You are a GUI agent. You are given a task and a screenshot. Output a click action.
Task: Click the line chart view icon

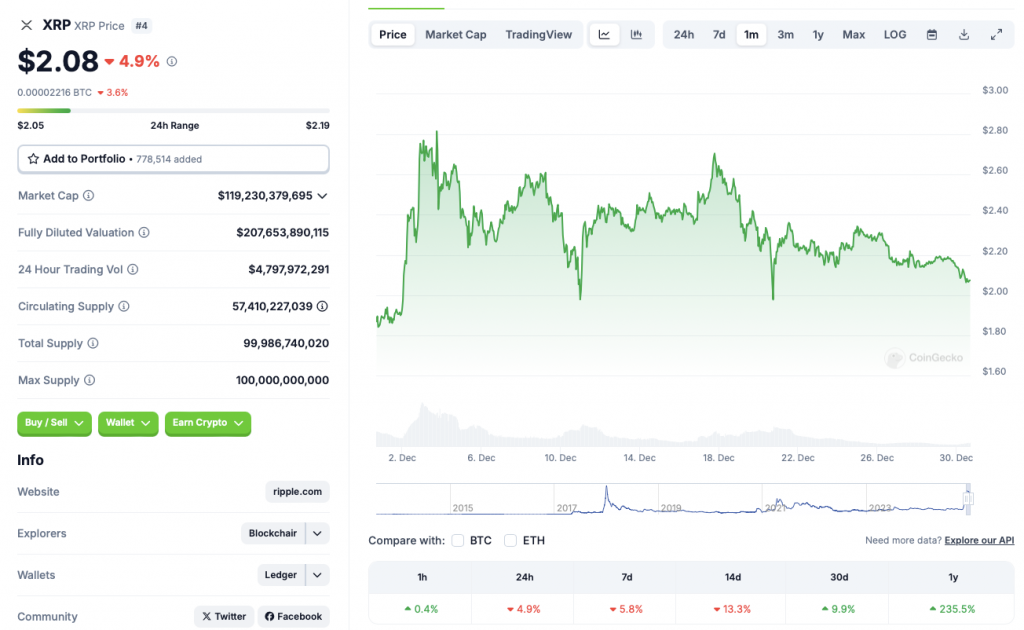(x=604, y=35)
